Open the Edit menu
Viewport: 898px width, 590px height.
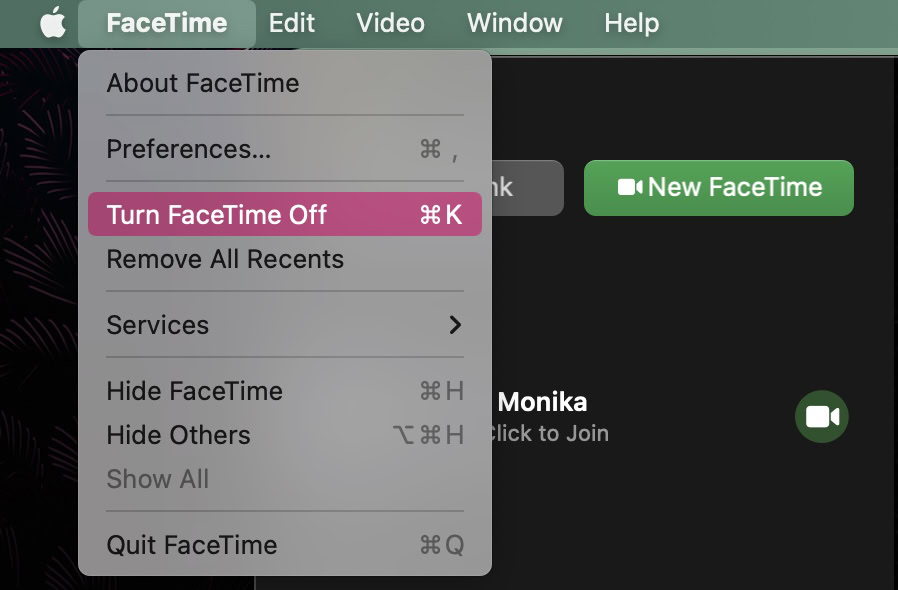(292, 22)
